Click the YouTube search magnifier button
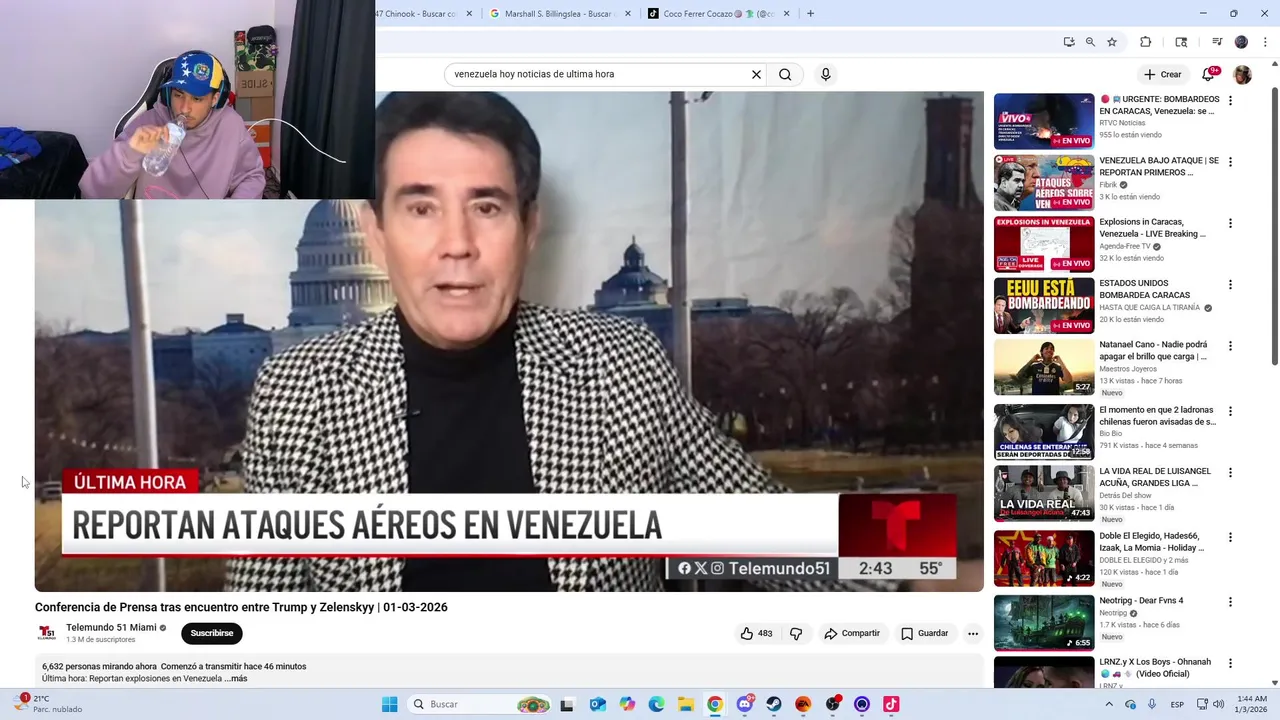This screenshot has width=1280, height=720. click(785, 74)
